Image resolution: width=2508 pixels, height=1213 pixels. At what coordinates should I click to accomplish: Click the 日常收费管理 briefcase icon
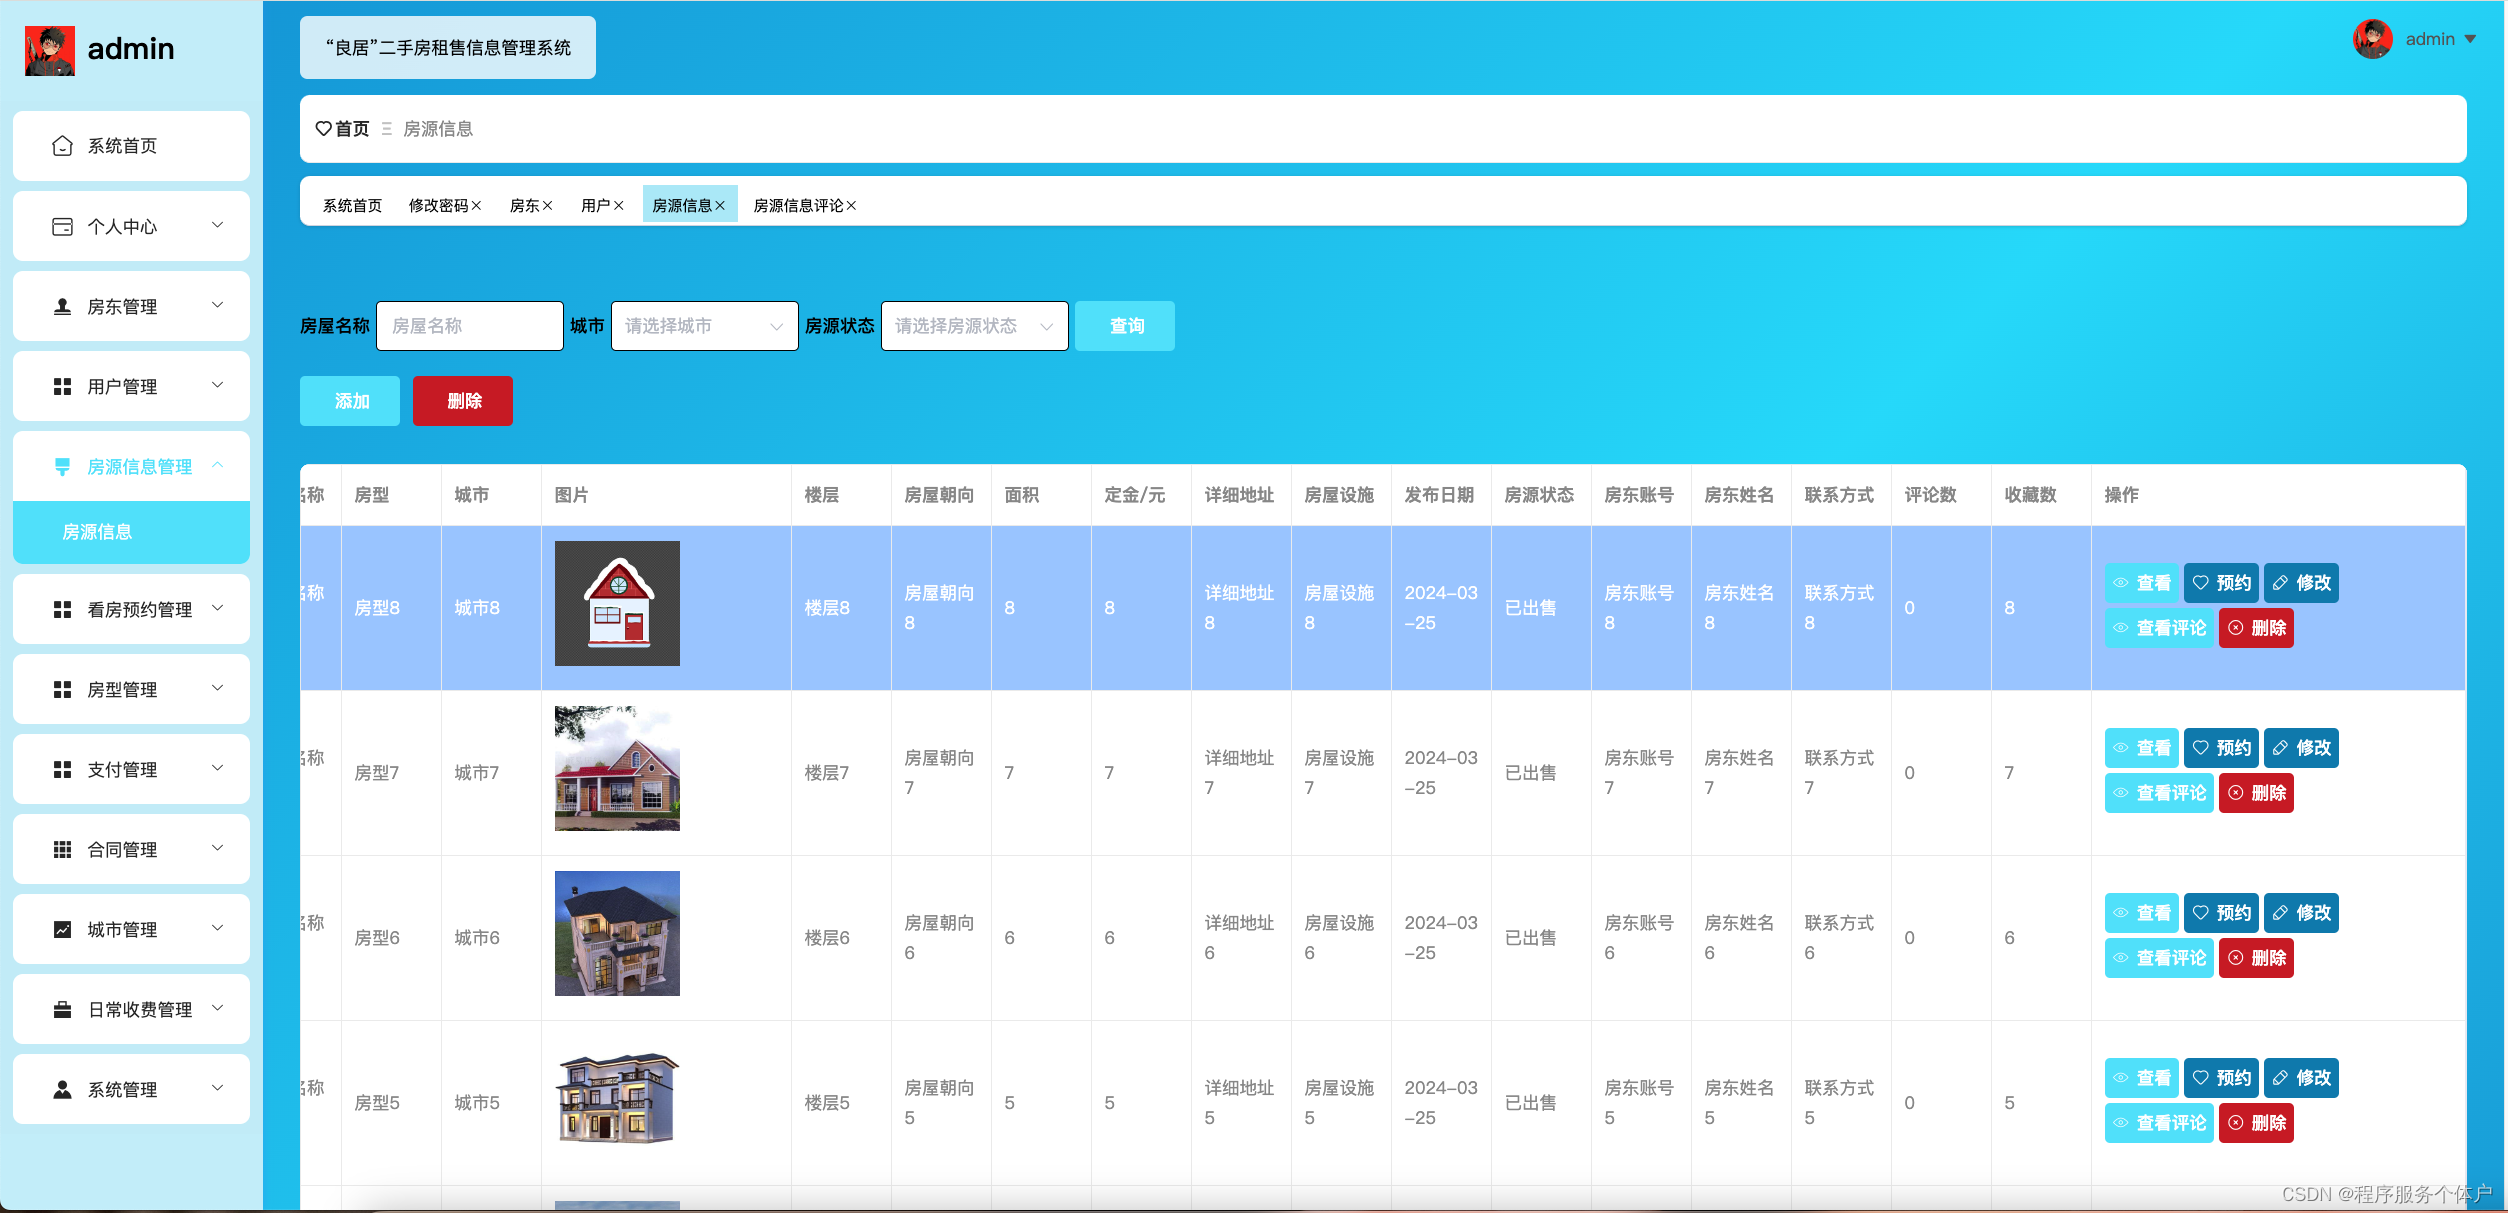[62, 1010]
